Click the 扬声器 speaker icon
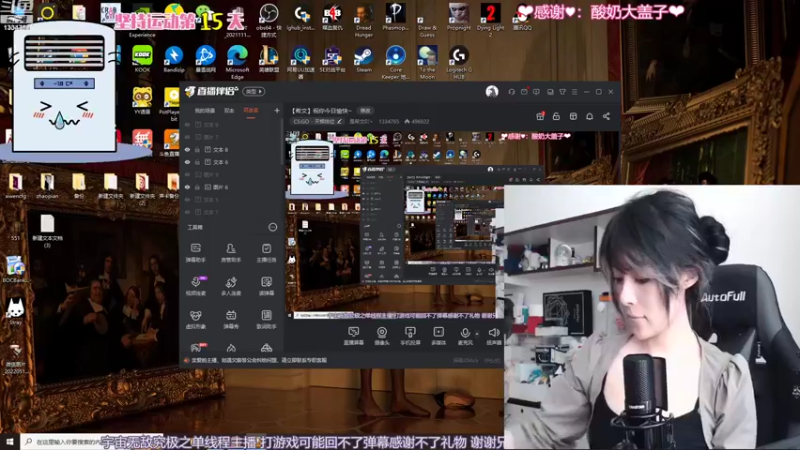 494,333
